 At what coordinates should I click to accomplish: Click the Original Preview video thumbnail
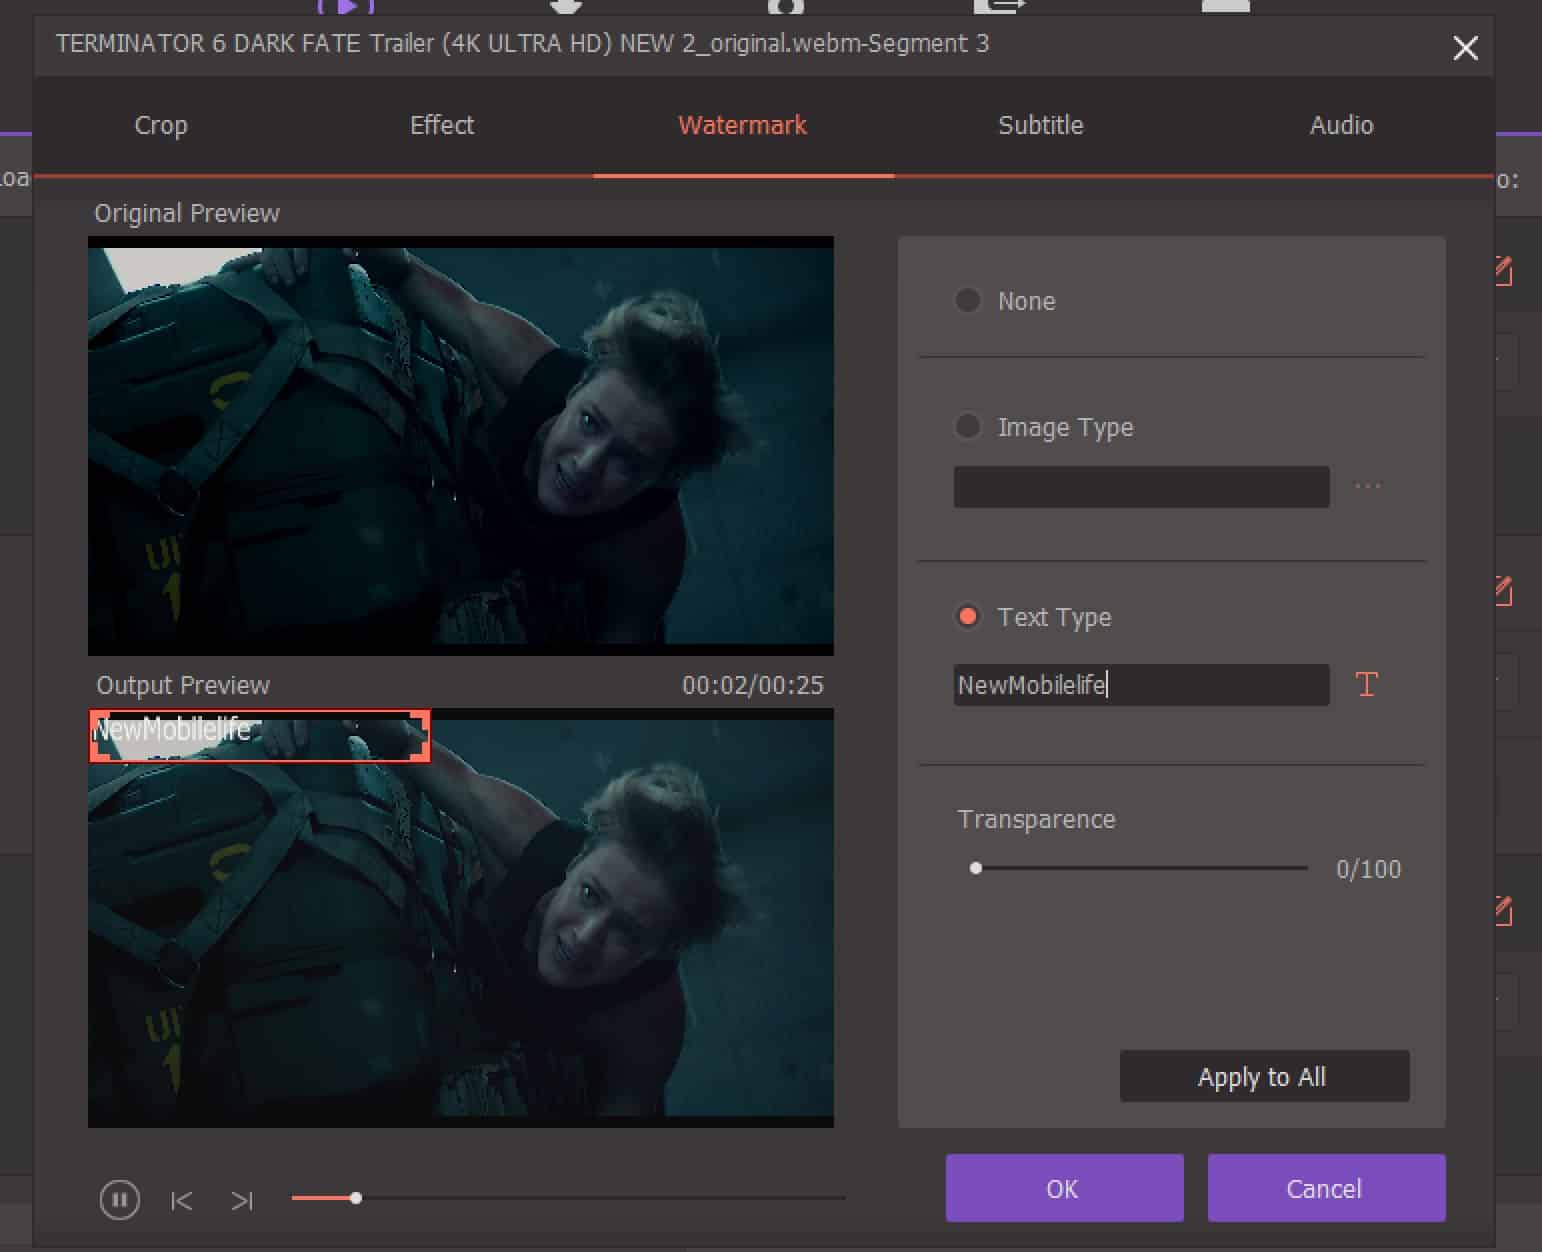pos(461,446)
